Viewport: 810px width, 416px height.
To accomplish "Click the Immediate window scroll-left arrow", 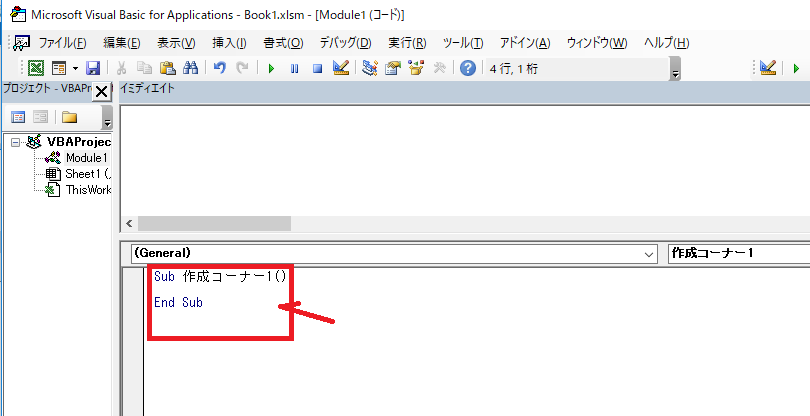I will [x=129, y=224].
